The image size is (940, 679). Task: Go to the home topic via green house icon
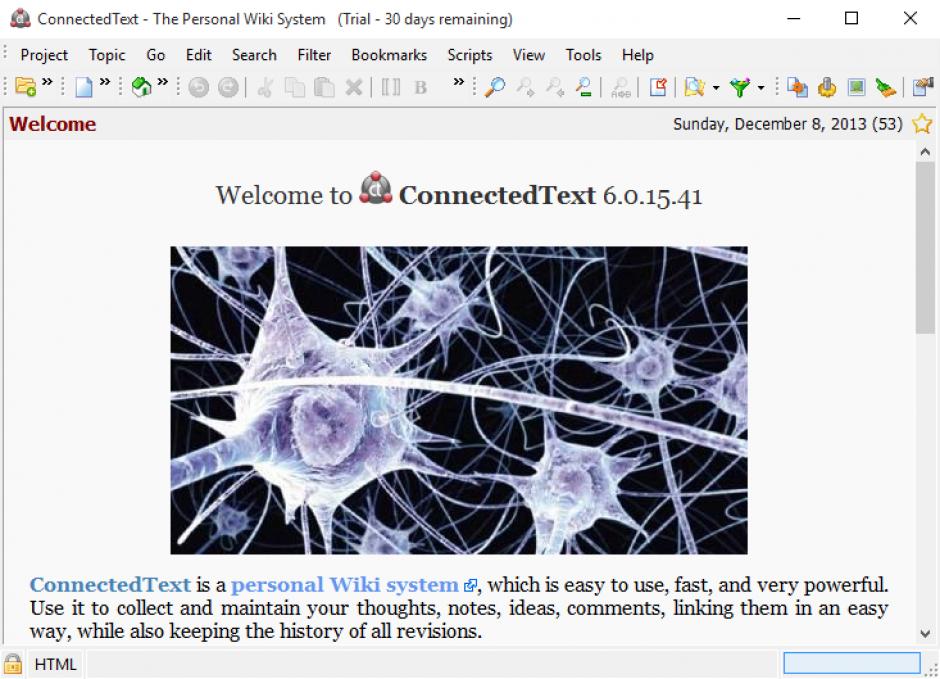point(141,87)
